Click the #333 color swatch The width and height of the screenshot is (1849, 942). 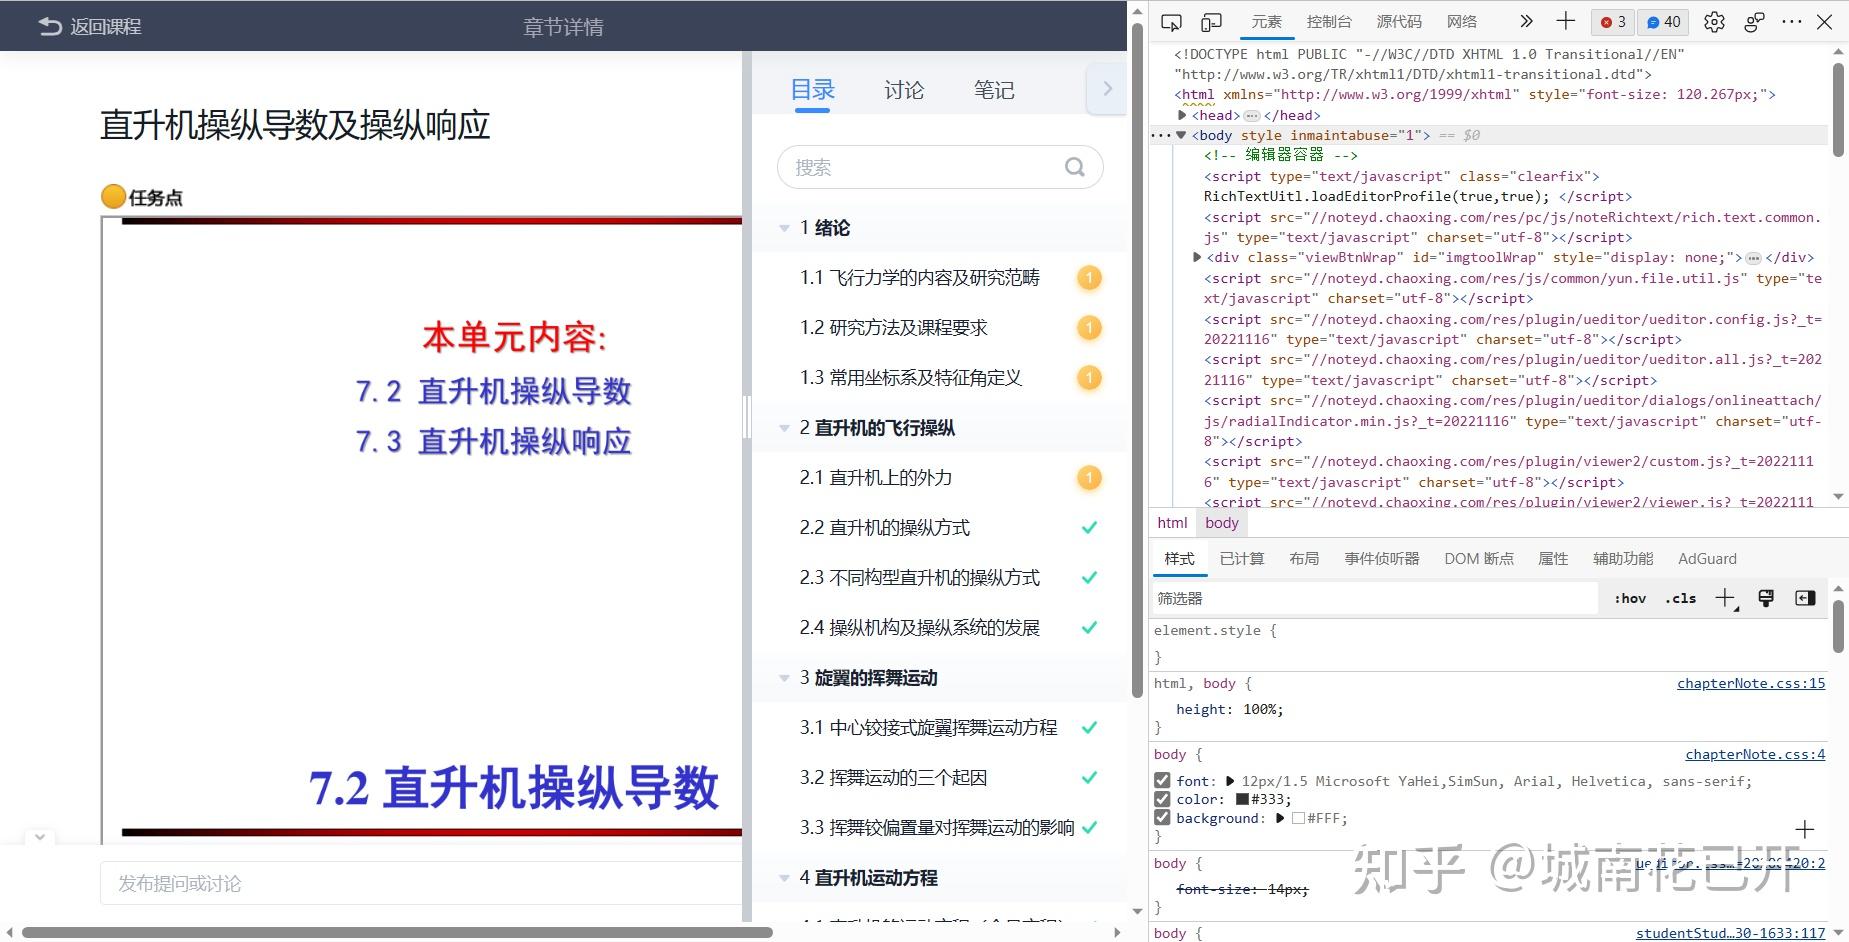tap(1242, 799)
